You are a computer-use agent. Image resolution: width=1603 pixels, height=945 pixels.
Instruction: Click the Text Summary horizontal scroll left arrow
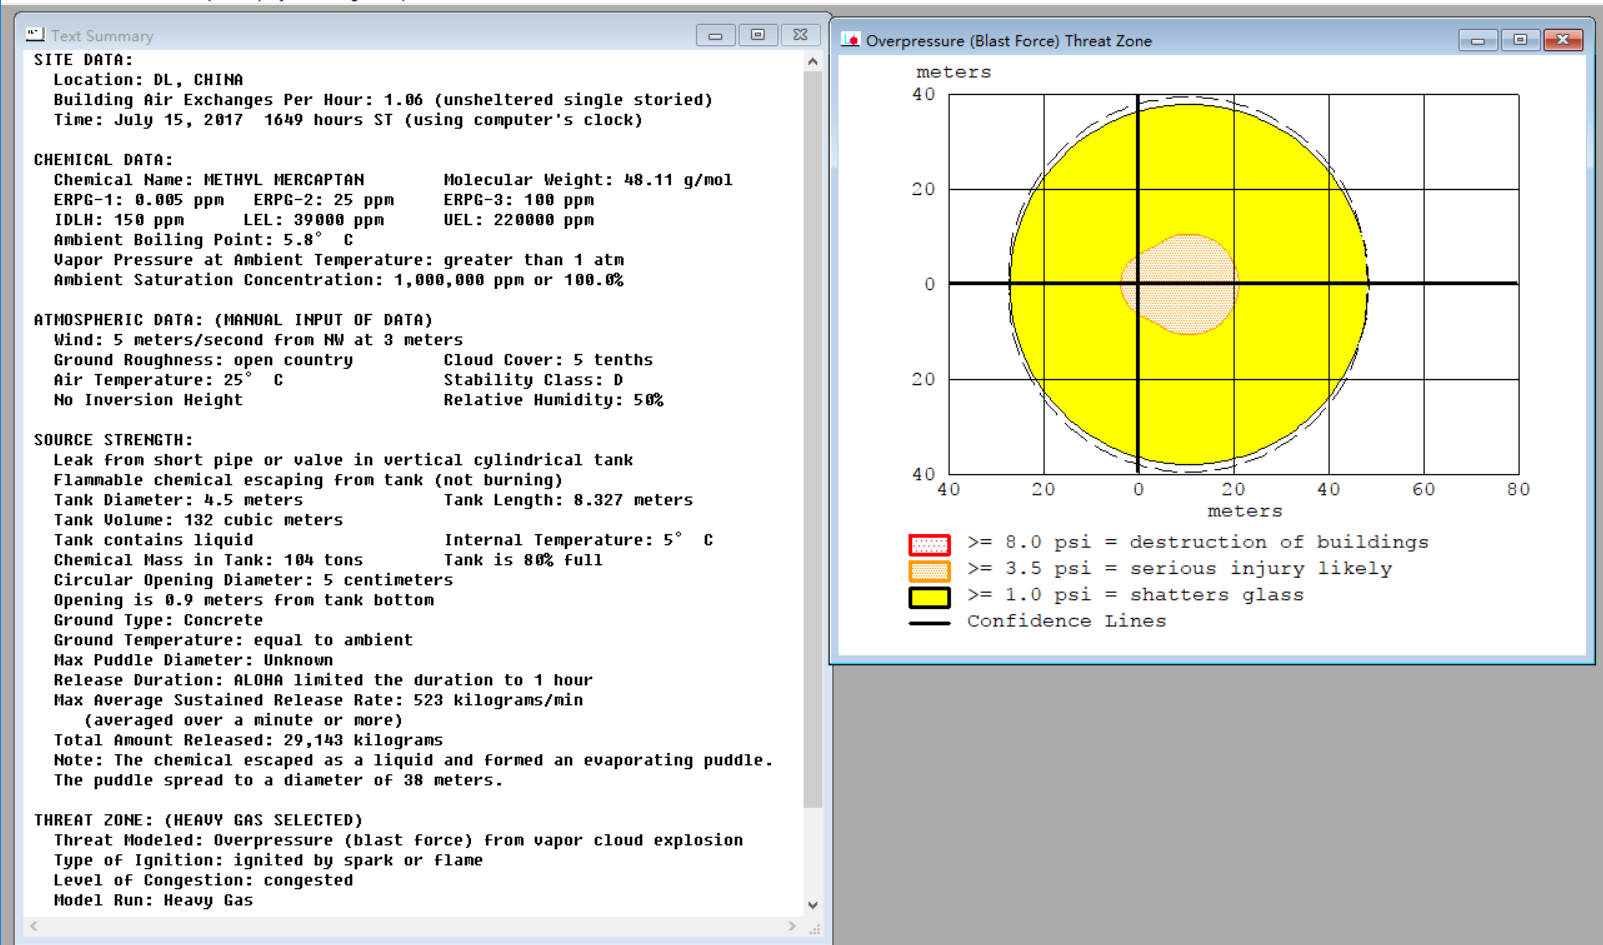34,926
